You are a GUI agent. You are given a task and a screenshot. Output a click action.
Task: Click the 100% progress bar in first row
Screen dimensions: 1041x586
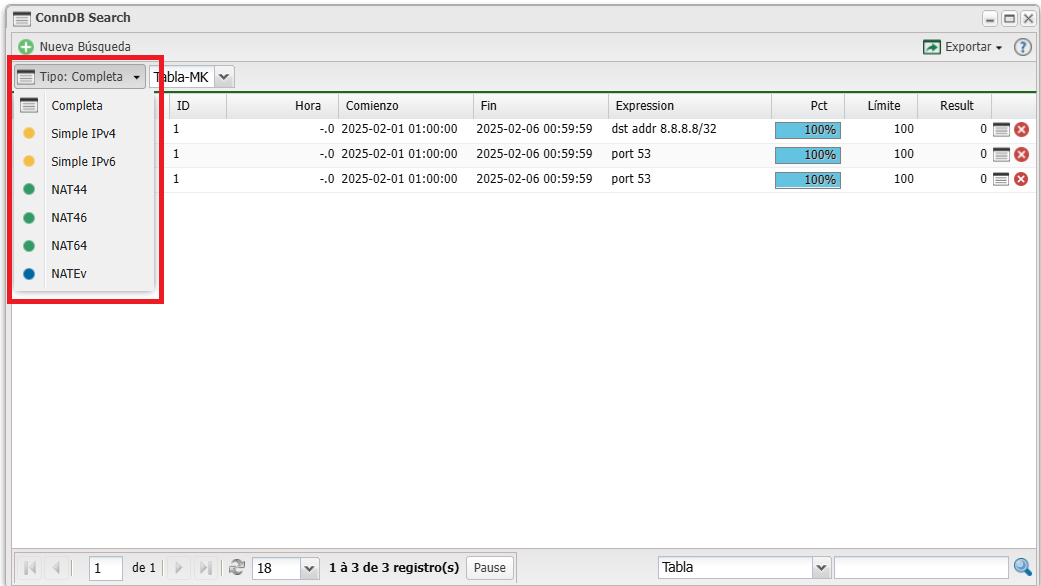807,130
